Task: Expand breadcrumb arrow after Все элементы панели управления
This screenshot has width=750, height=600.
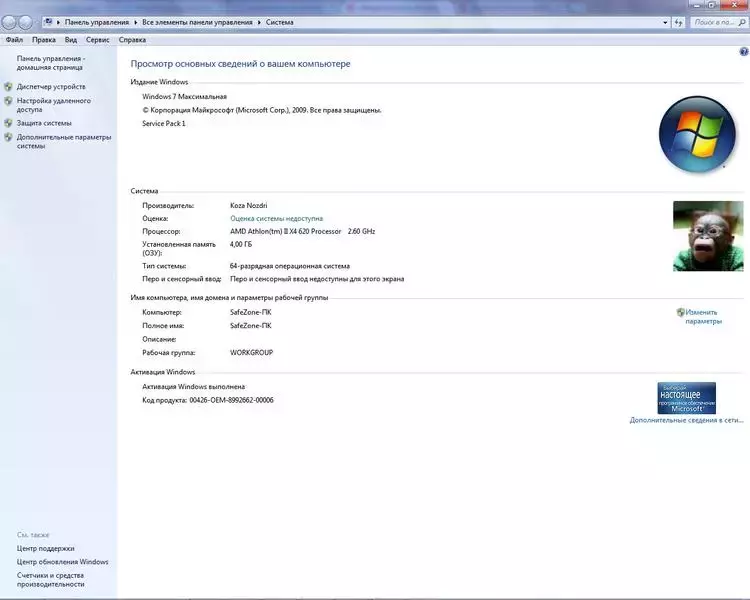Action: pos(259,22)
